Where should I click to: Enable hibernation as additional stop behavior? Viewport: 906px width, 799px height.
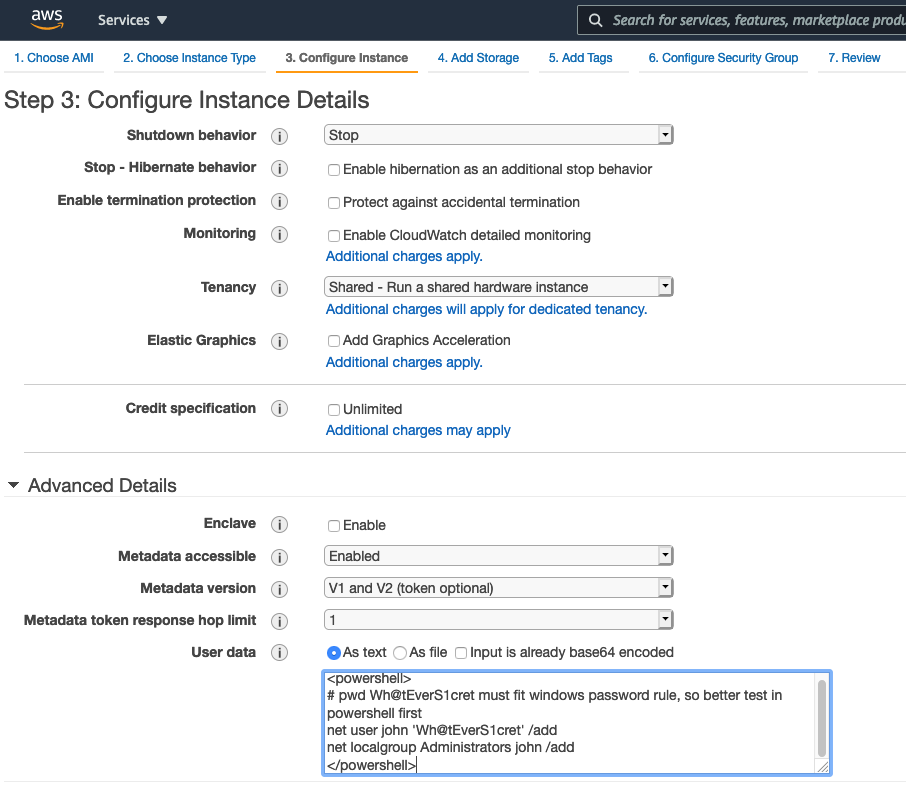click(334, 170)
